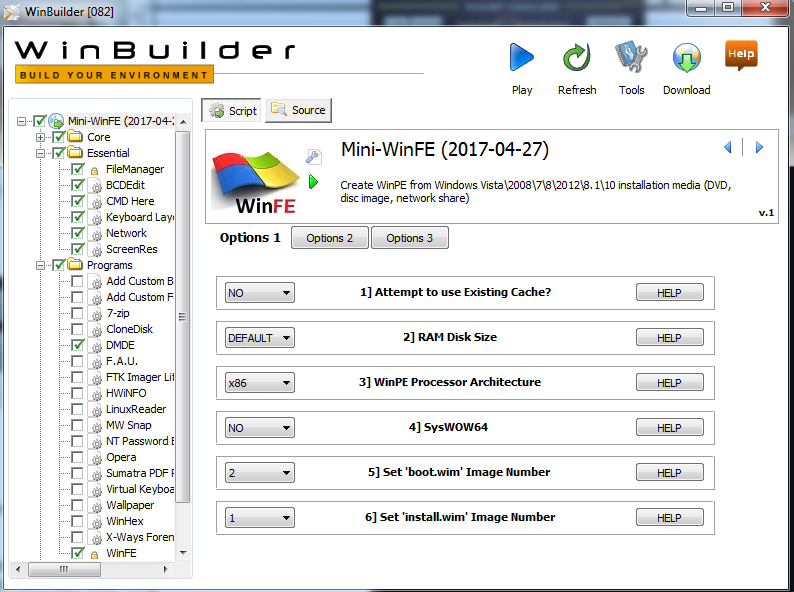Enable the FTK Imager Lite checkbox
This screenshot has height=592, width=794.
[x=77, y=377]
